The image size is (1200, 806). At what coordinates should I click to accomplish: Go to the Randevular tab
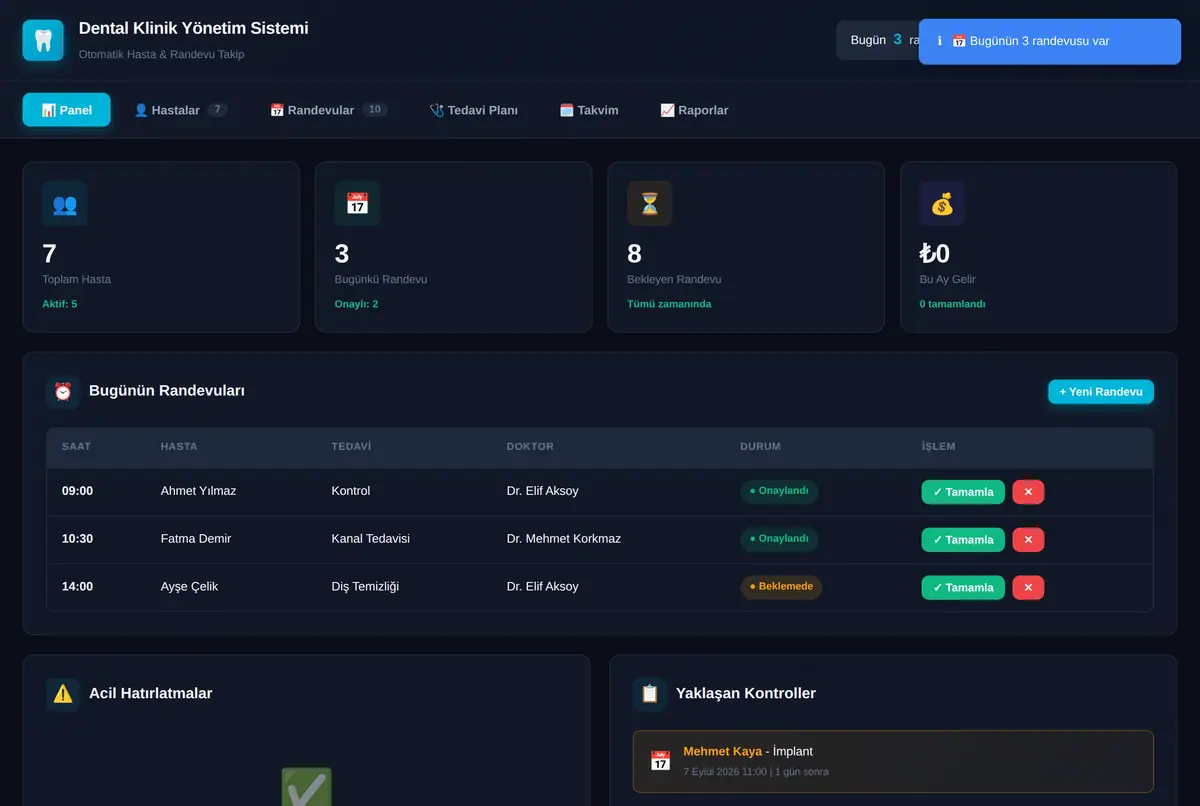pos(328,110)
